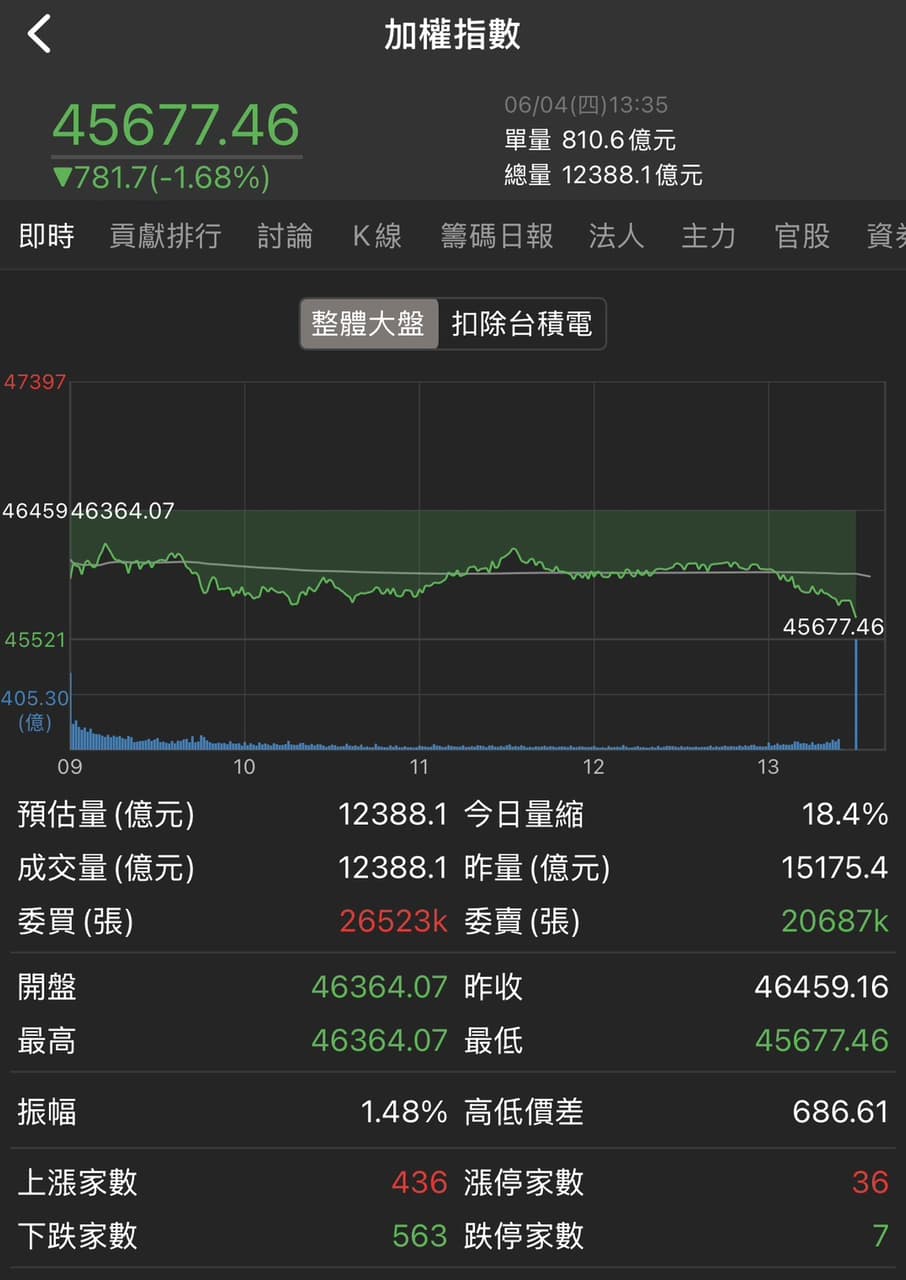The height and width of the screenshot is (1280, 906).
Task: Tap the partially visible 資券 tab
Action: tap(886, 236)
